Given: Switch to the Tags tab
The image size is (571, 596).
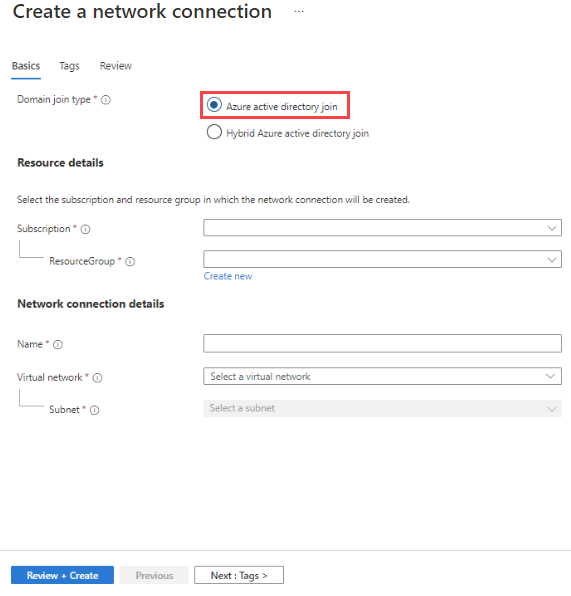Looking at the screenshot, I should click(69, 66).
